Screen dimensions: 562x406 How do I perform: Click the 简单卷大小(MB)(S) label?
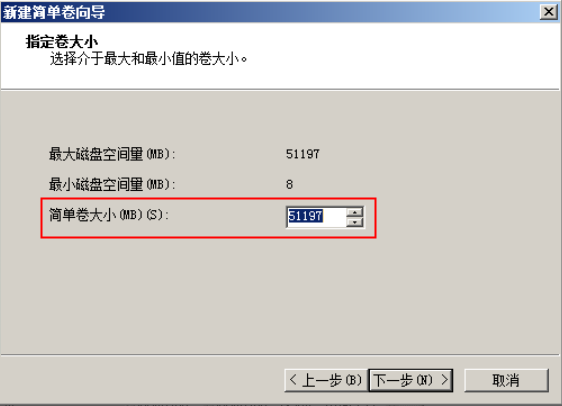(109, 215)
